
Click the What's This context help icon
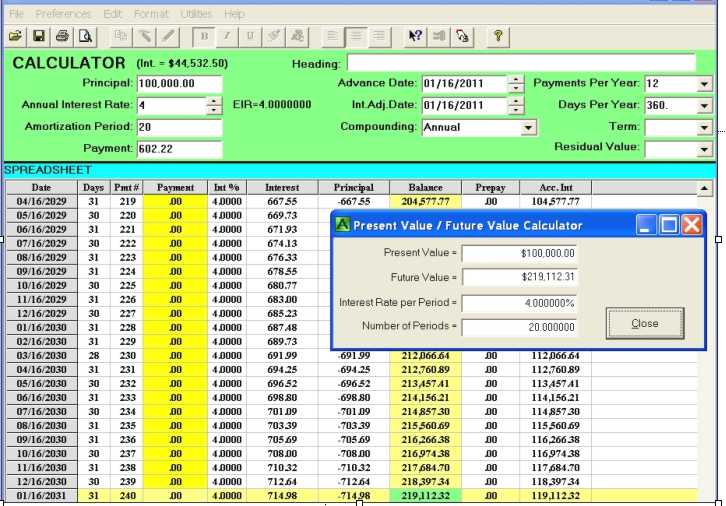tap(414, 36)
